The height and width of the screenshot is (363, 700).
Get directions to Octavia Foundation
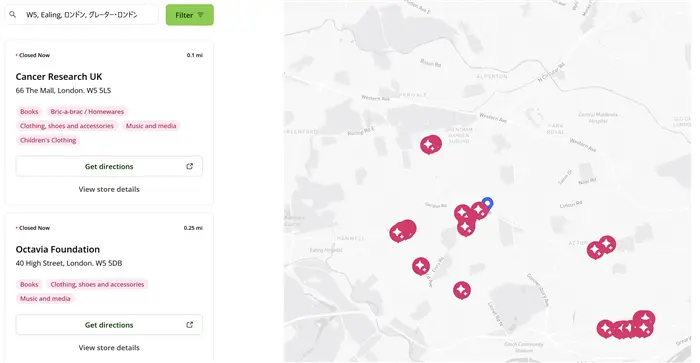coord(109,325)
